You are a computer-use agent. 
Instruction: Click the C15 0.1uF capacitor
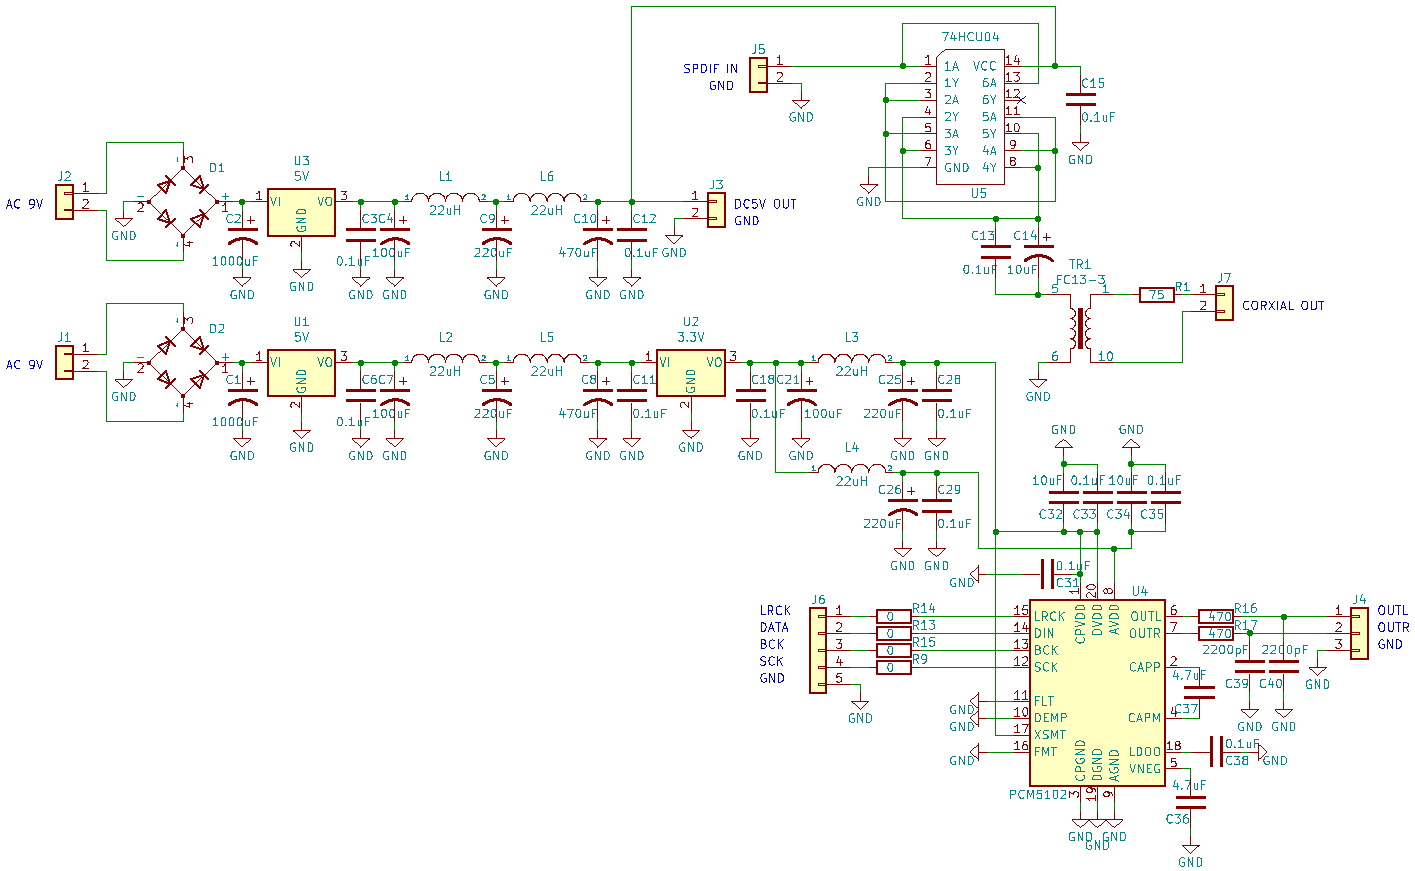(x=1080, y=100)
